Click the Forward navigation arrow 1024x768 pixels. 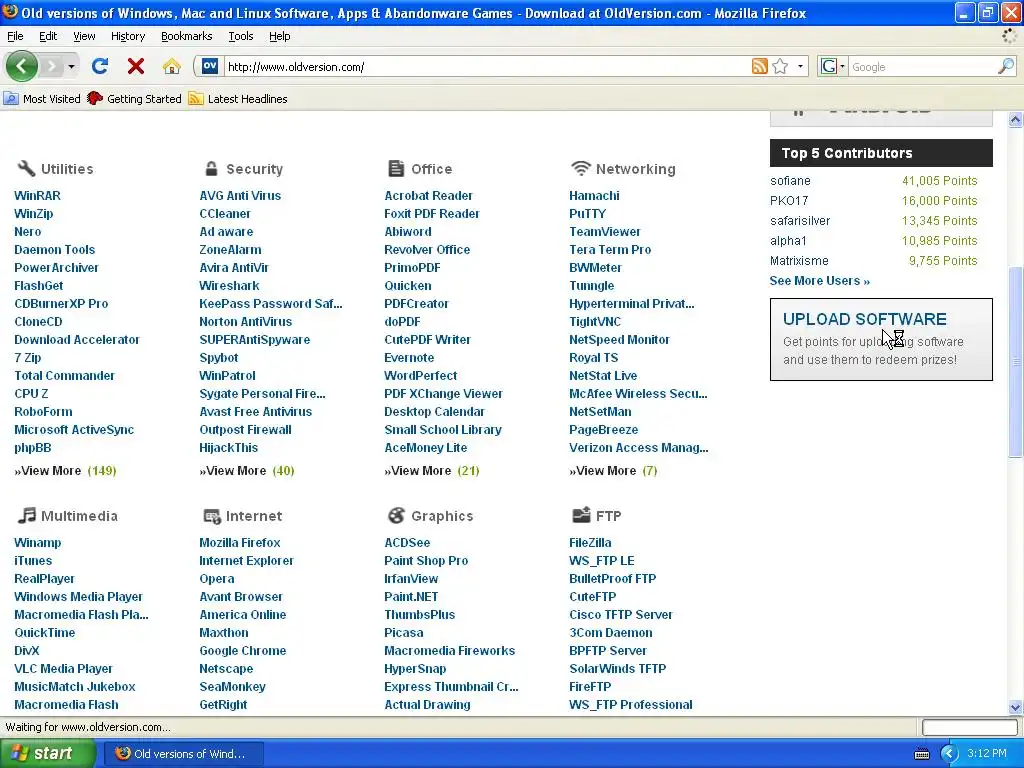[x=52, y=66]
